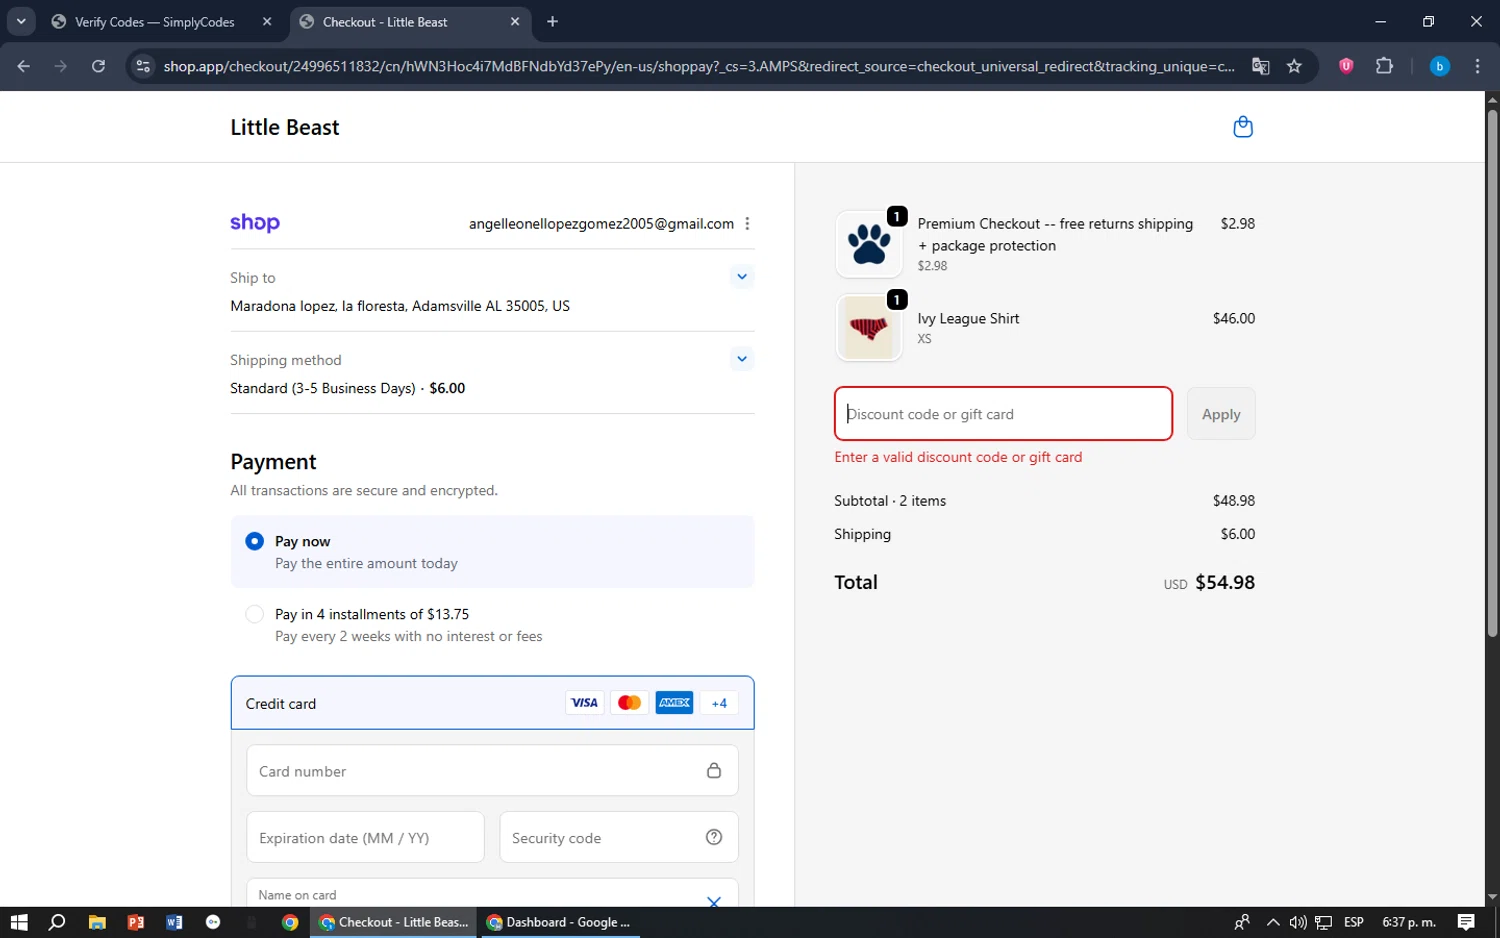This screenshot has width=1500, height=938.
Task: Open a new browser tab
Action: tap(552, 22)
